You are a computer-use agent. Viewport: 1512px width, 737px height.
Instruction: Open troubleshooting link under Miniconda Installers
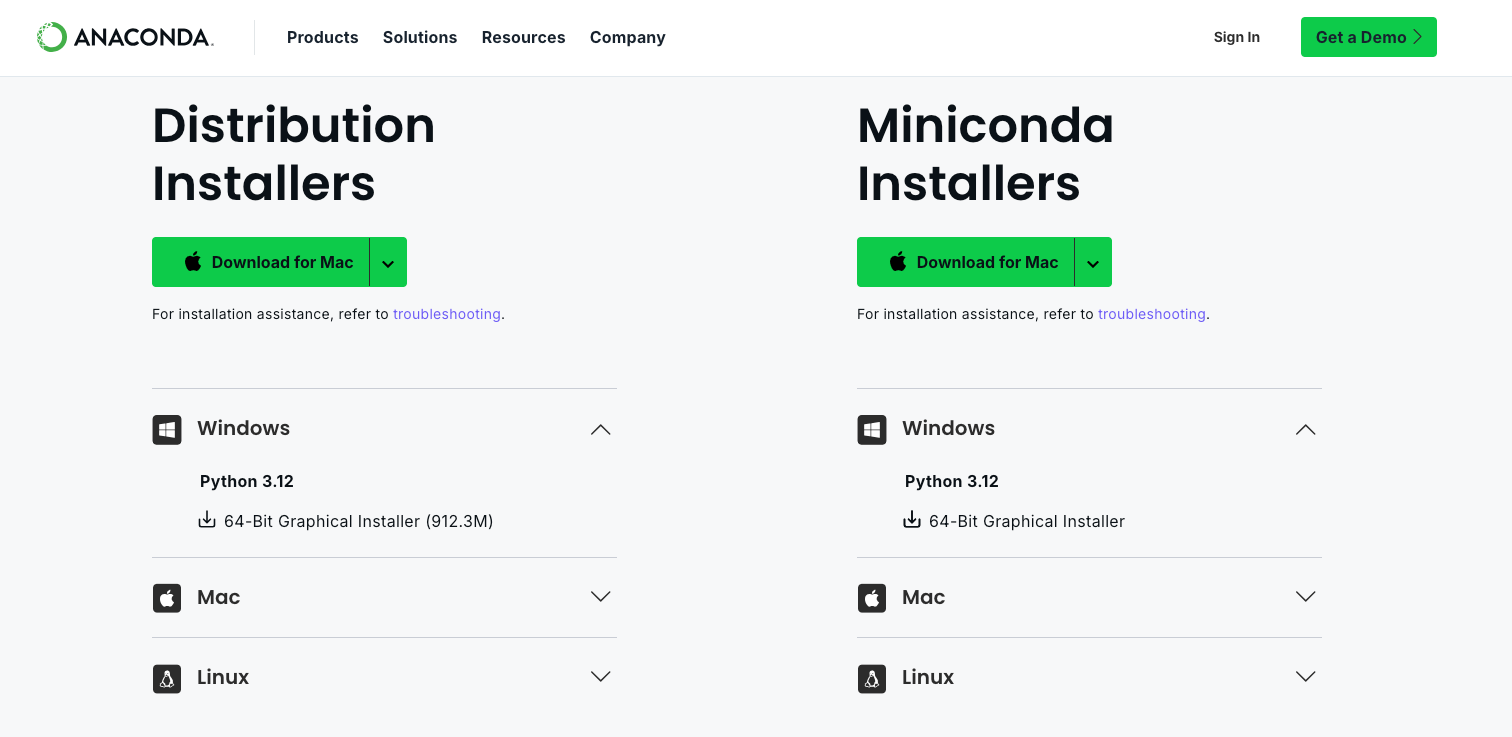coord(1152,314)
